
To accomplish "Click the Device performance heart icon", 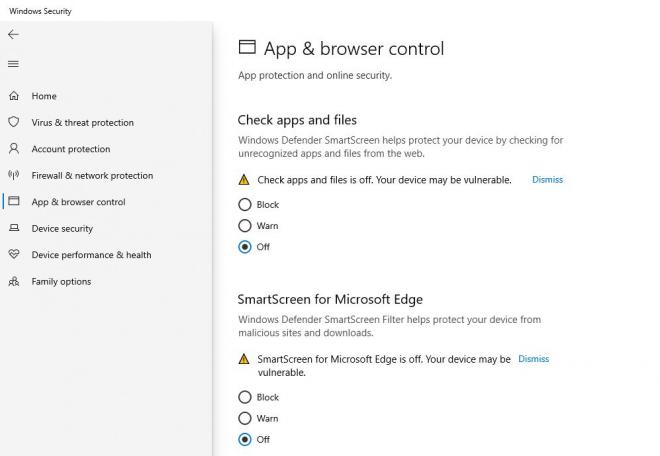I will 14,254.
